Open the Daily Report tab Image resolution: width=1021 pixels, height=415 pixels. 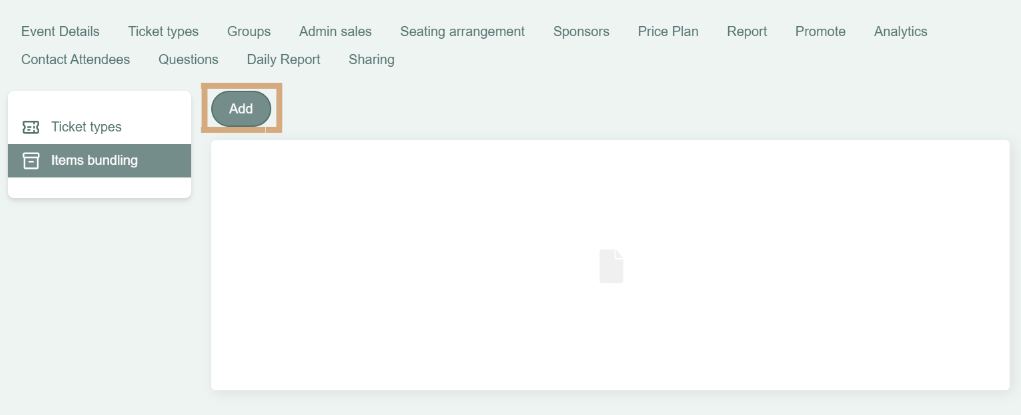283,59
